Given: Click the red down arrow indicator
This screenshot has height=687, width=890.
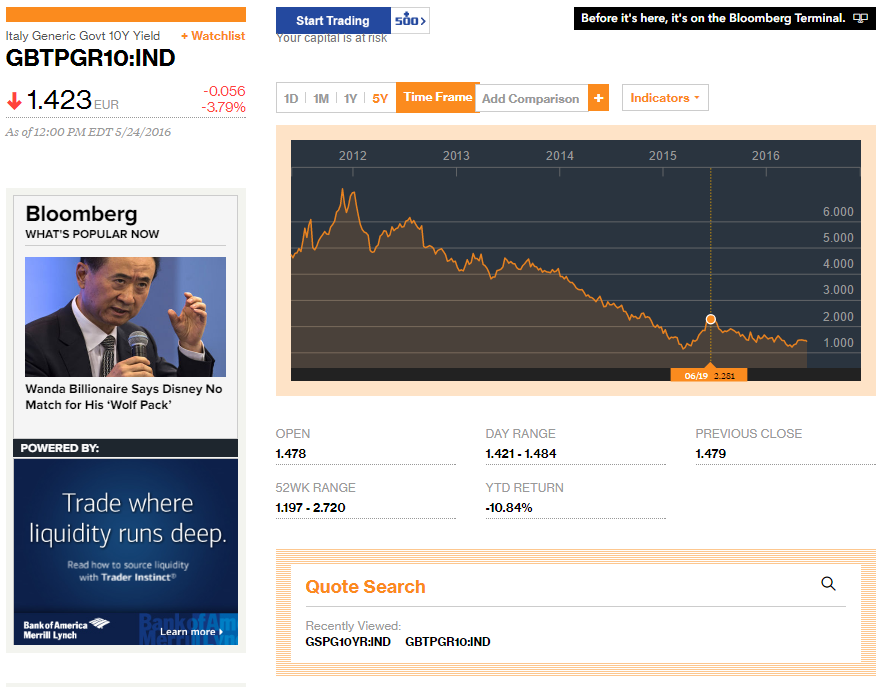Looking at the screenshot, I should point(14,101).
